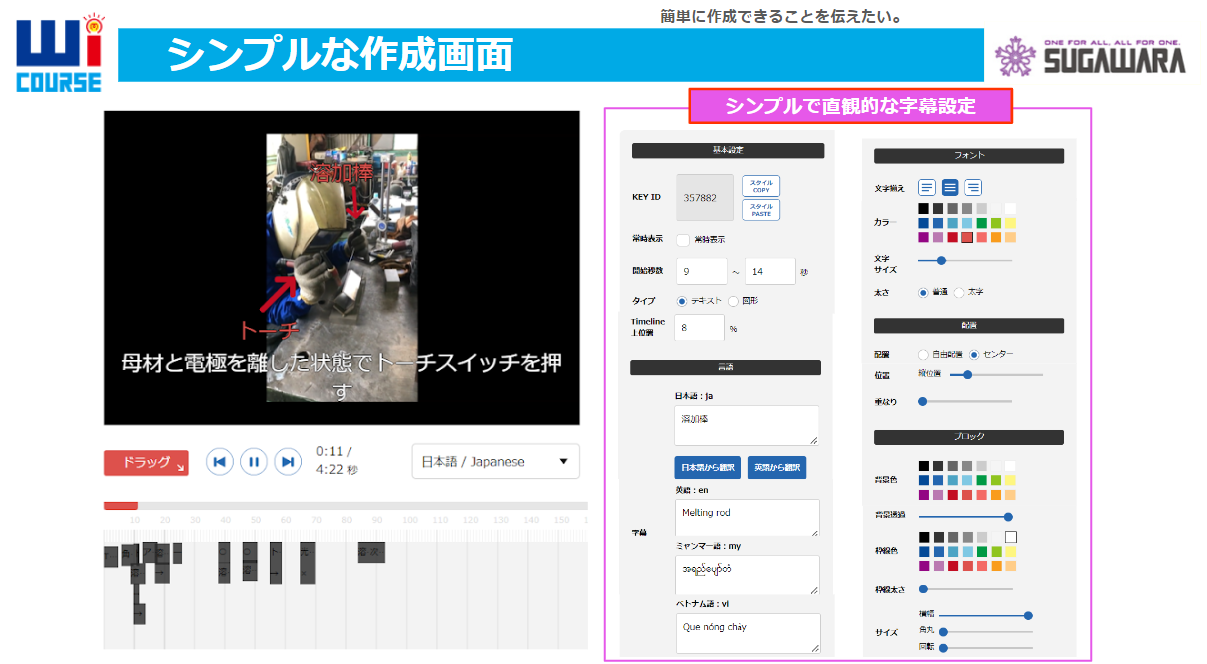Pick dark red in the 枠線色 border palette
Screen dimensions: 1207x664
(953, 566)
